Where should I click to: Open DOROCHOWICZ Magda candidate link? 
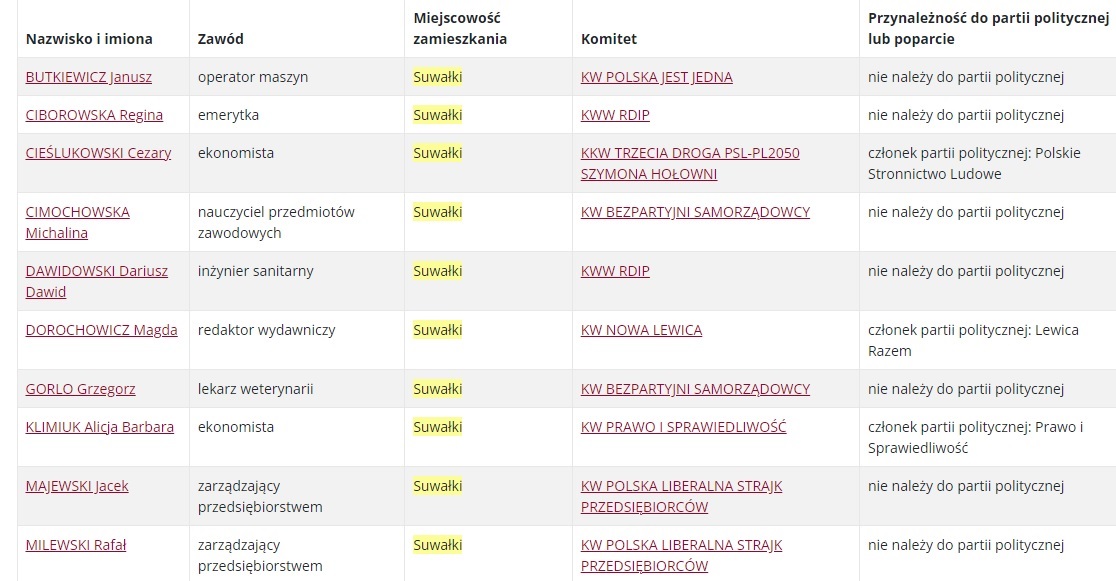coord(101,330)
